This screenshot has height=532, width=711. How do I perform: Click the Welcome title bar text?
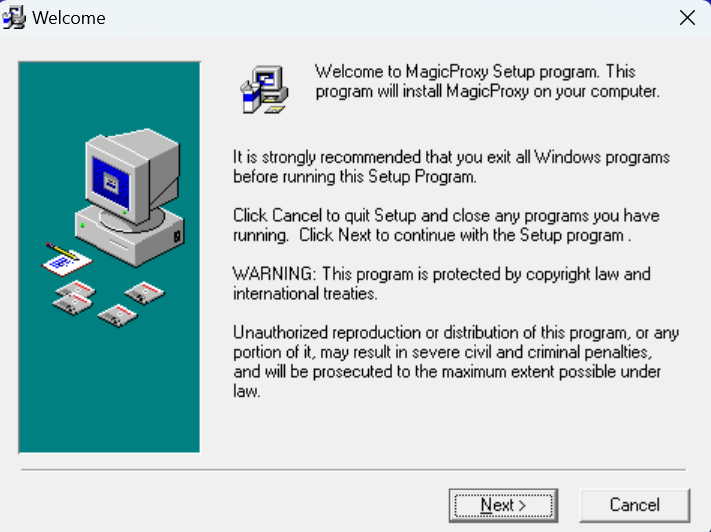69,18
